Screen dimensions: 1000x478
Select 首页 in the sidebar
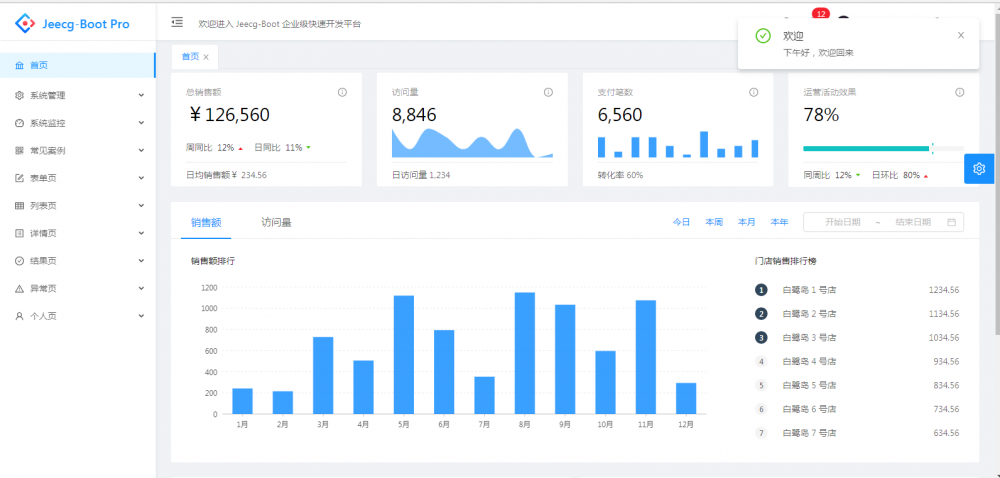[x=78, y=65]
